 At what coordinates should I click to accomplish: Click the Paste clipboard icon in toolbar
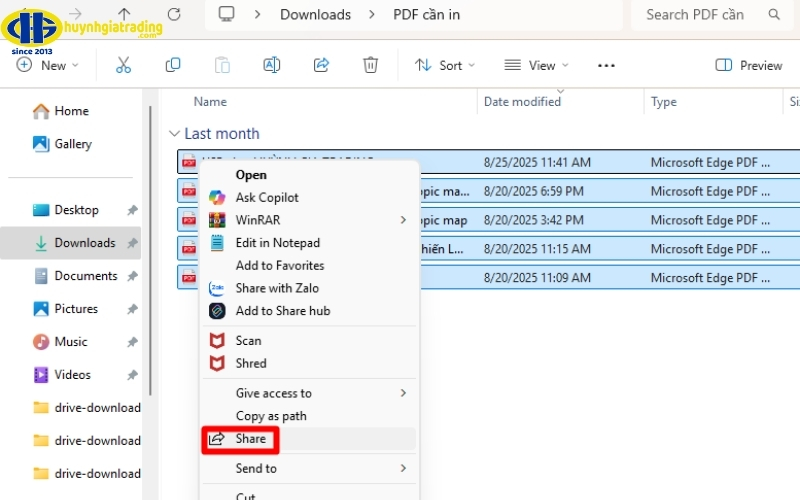[222, 65]
